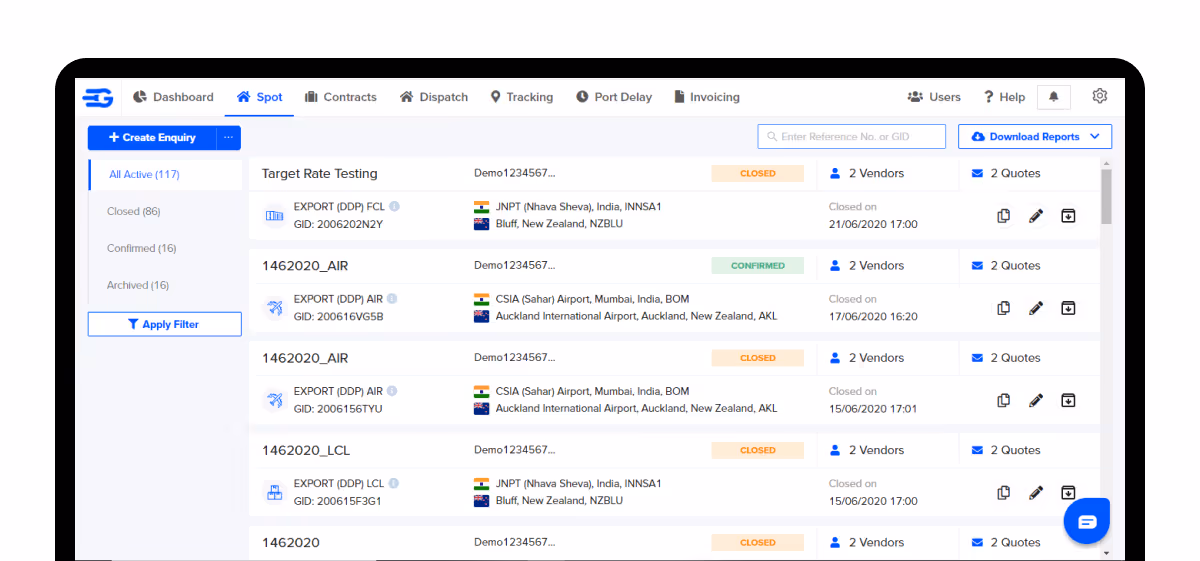
Task: Open the Contracts tab
Action: 341,97
